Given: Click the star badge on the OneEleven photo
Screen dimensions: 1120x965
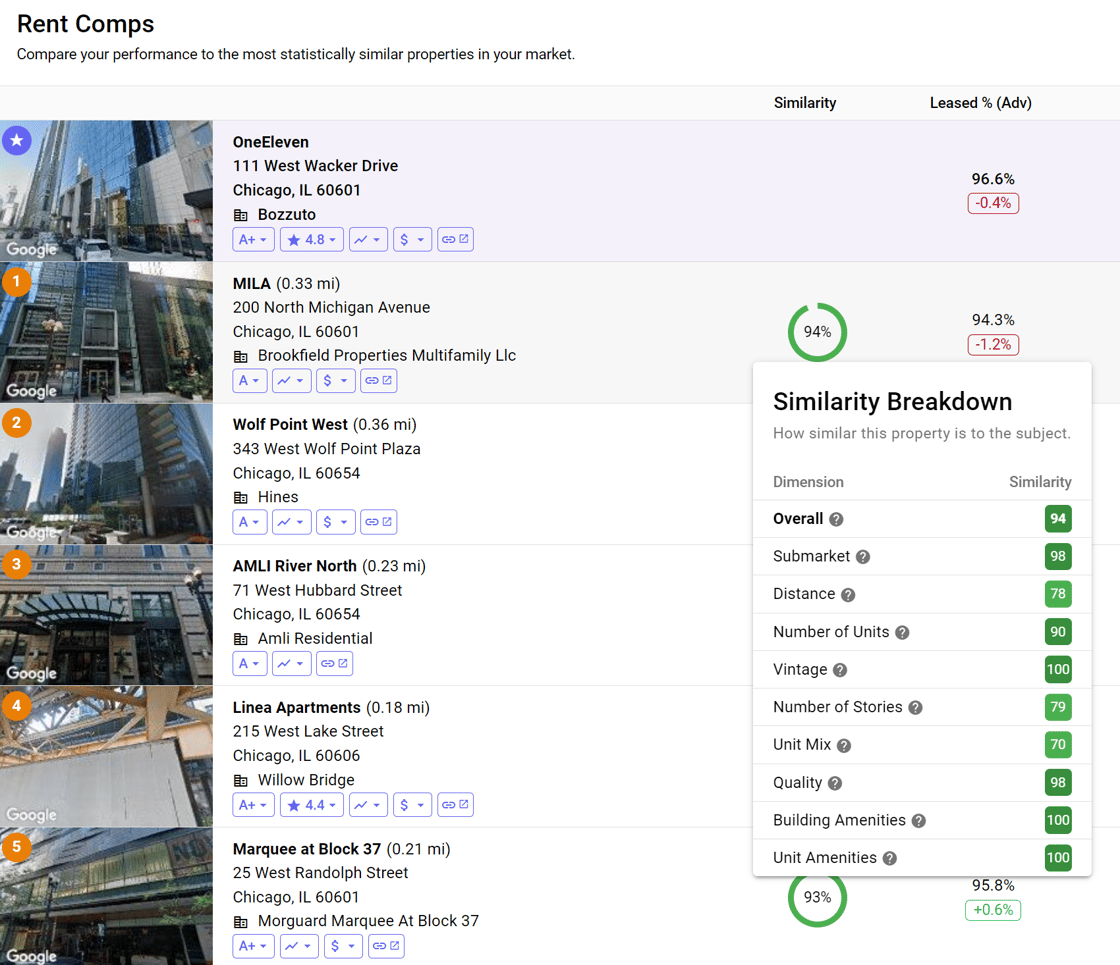Looking at the screenshot, I should pos(16,140).
